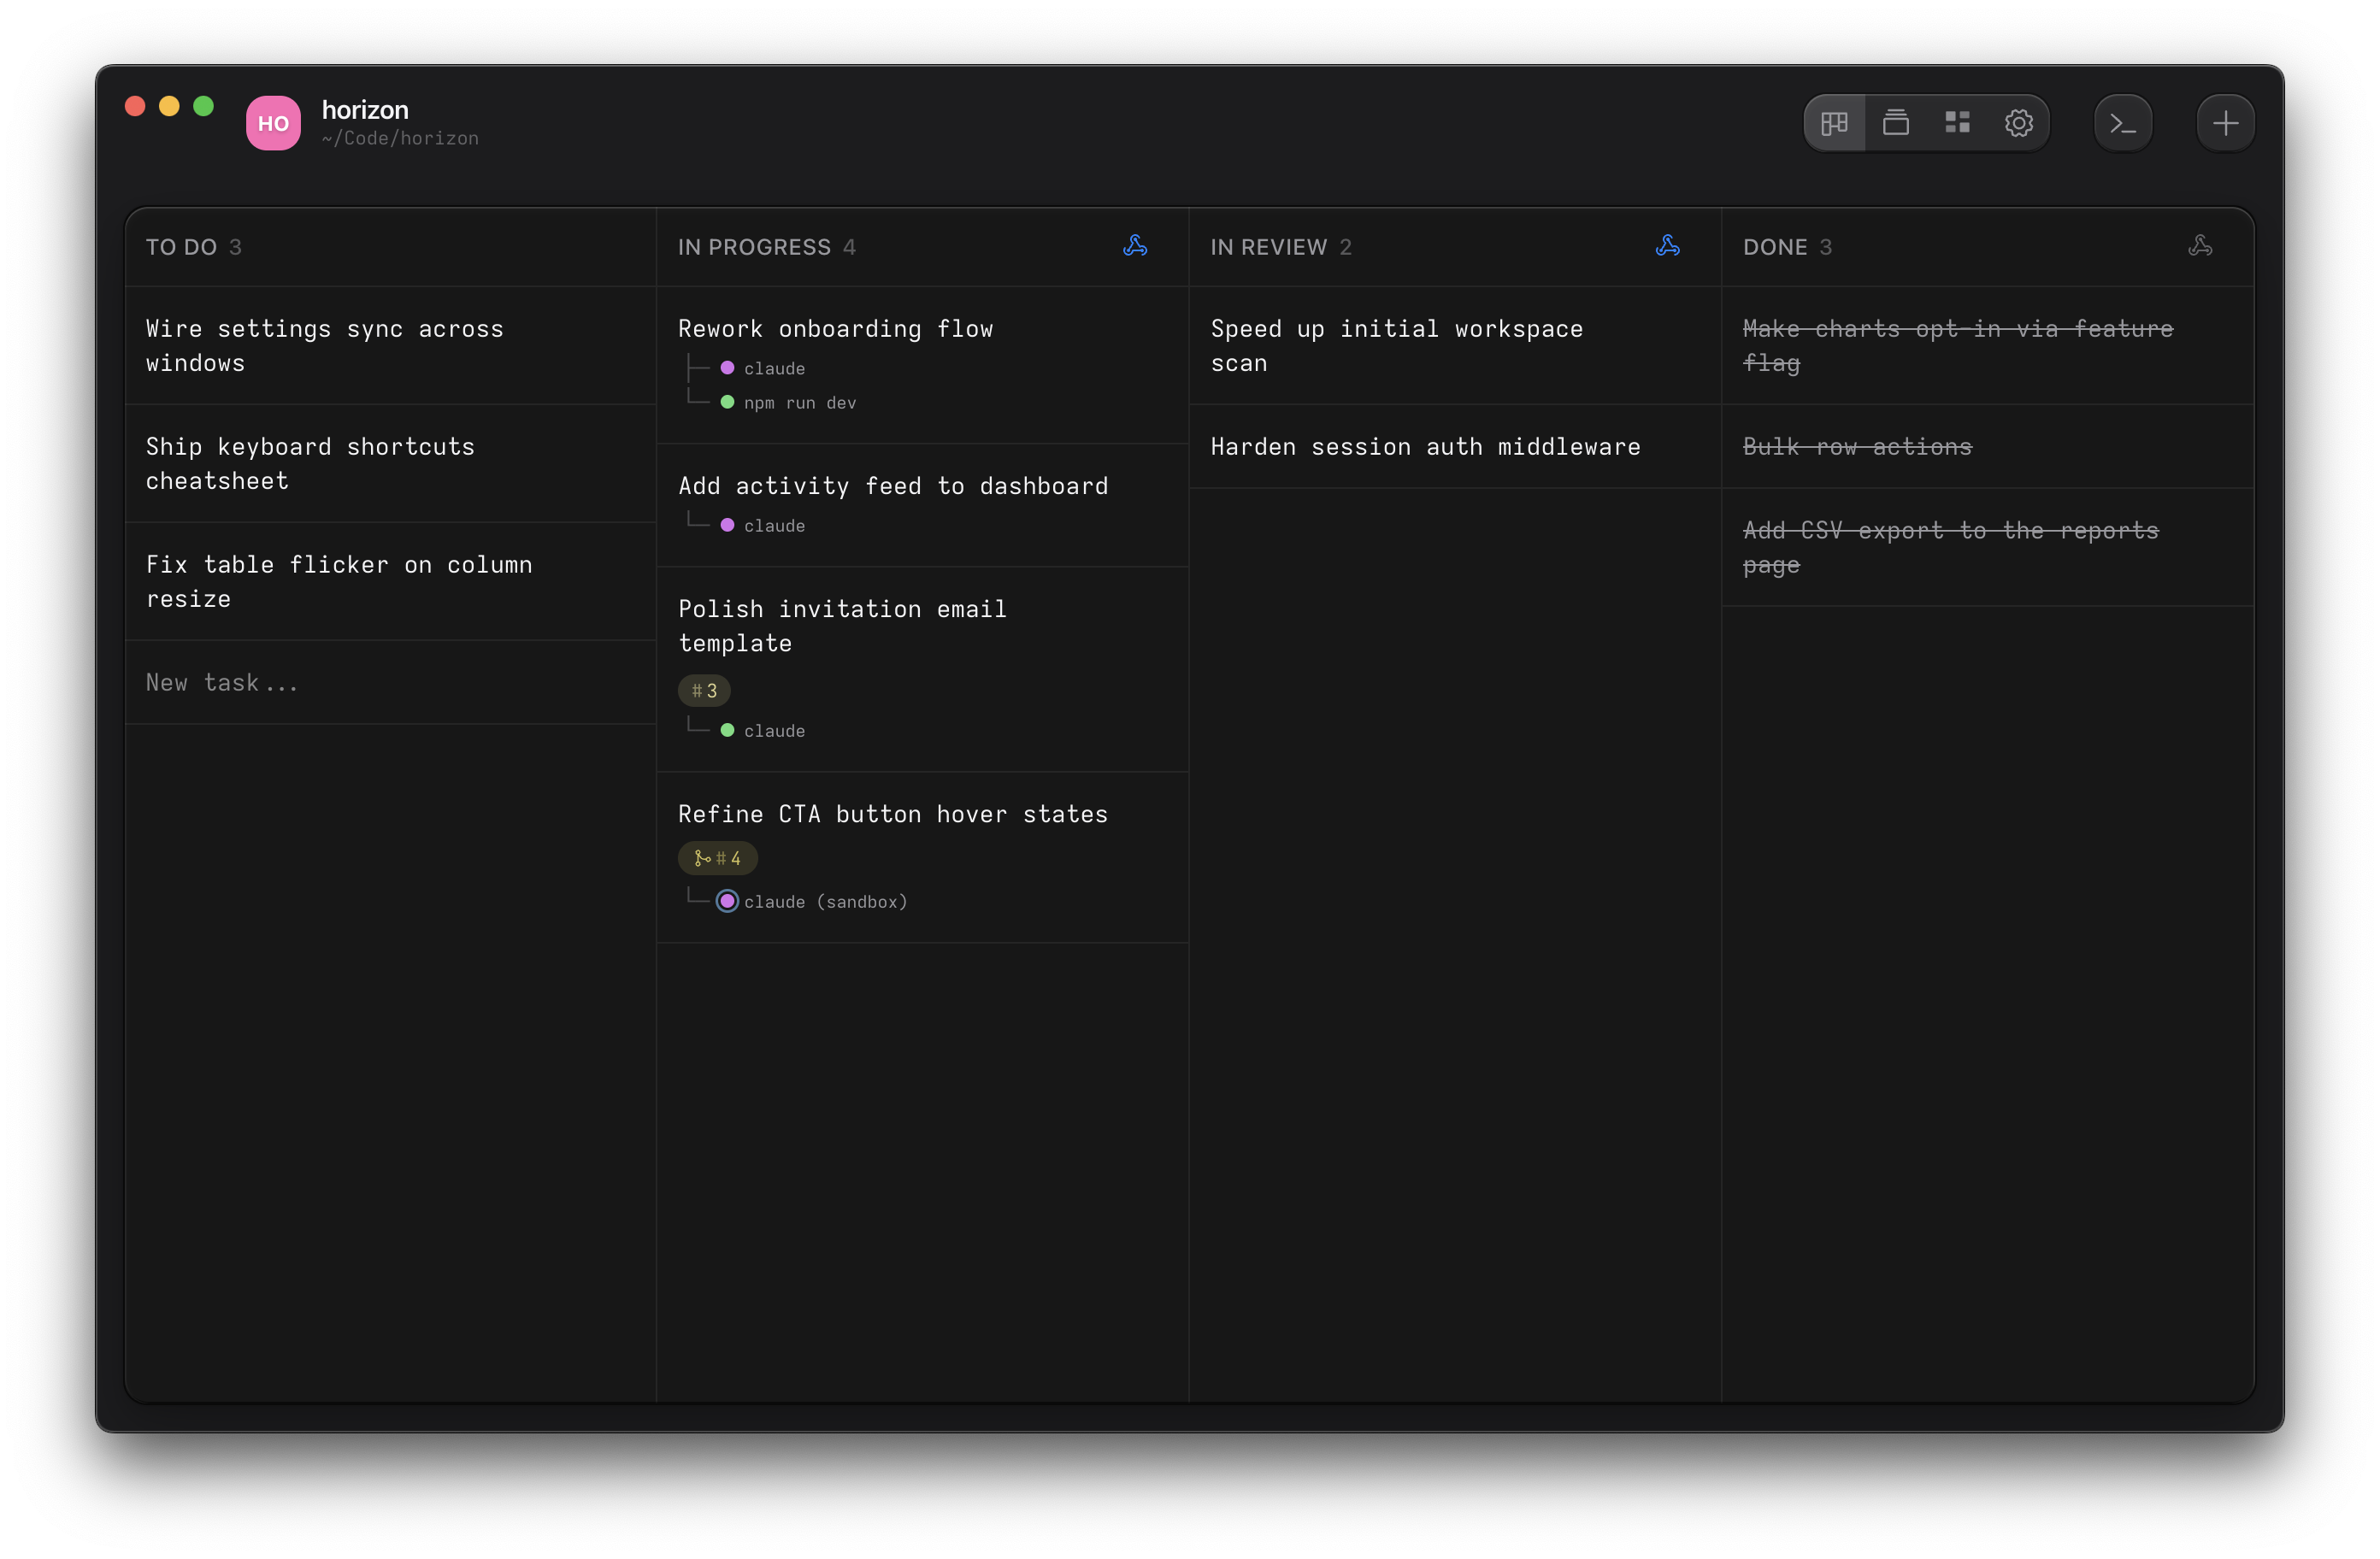Switch to the kanban board view icon
This screenshot has width=2380, height=1559.
pos(1834,123)
